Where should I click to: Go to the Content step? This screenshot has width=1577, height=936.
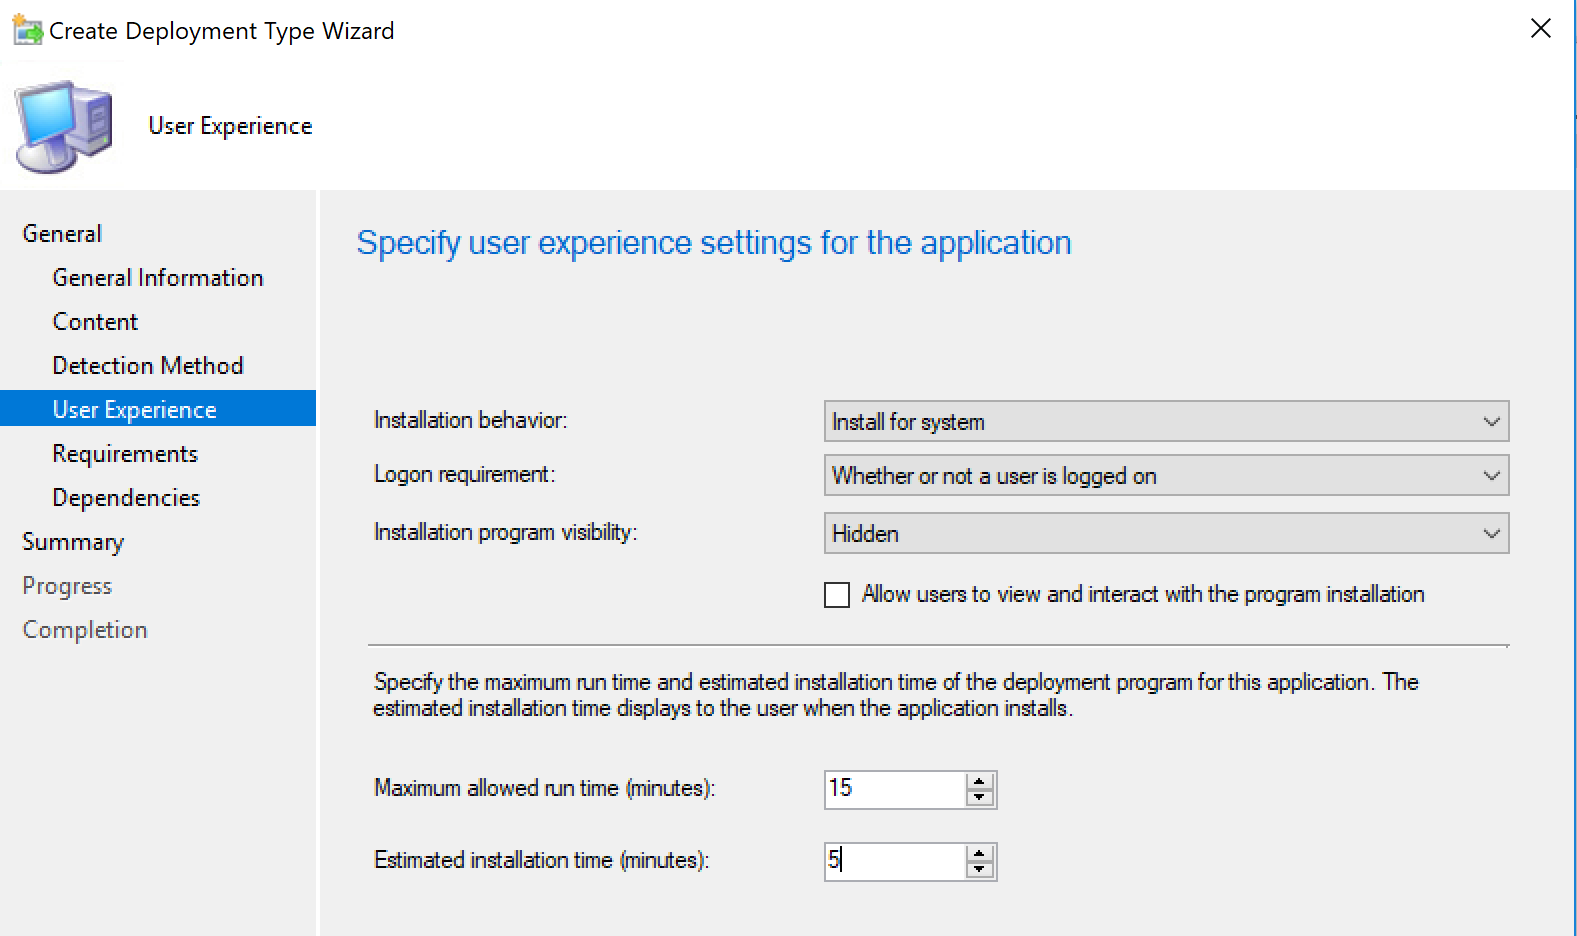point(95,322)
